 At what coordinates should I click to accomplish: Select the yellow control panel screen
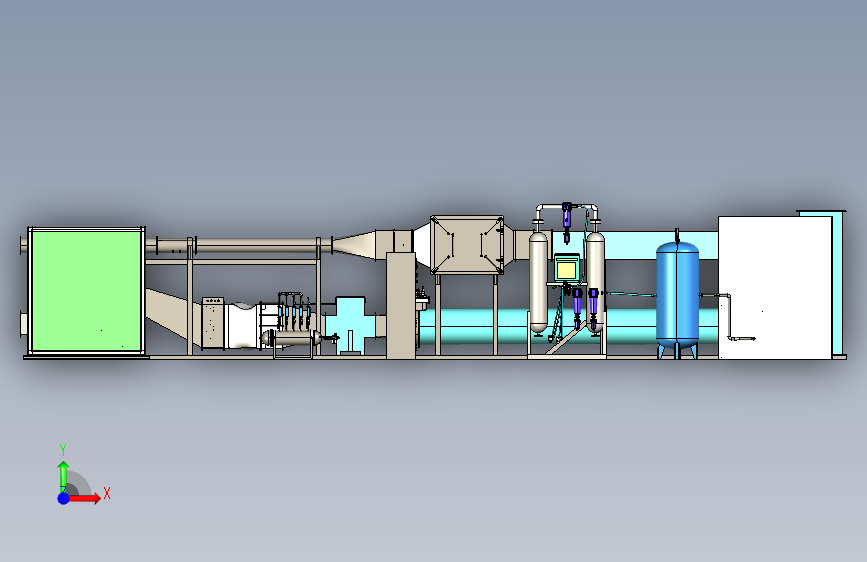[x=566, y=270]
